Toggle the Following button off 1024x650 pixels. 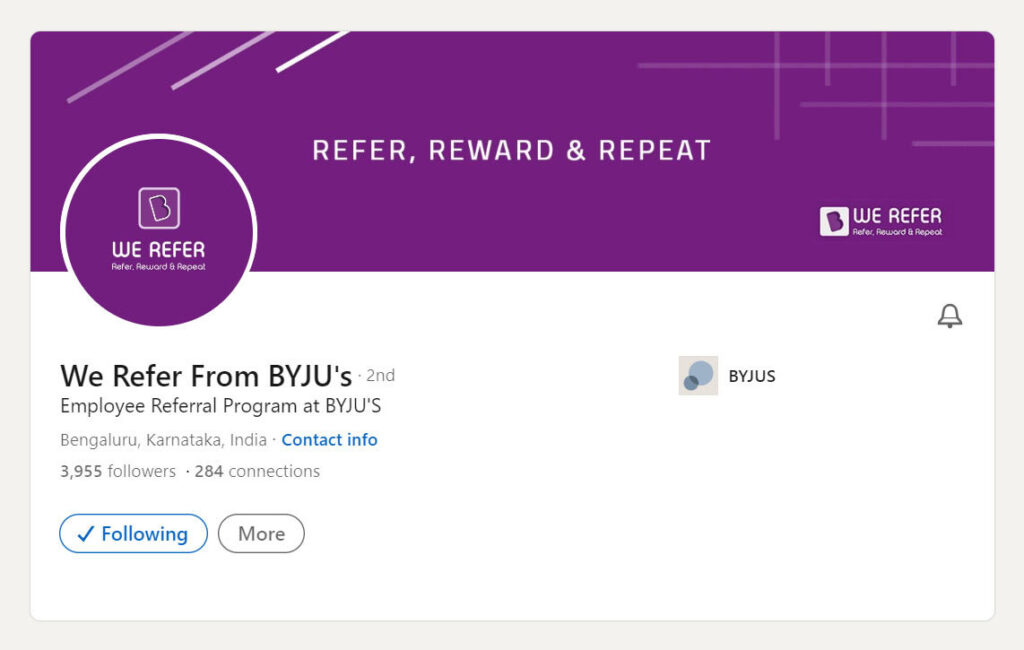pos(134,534)
